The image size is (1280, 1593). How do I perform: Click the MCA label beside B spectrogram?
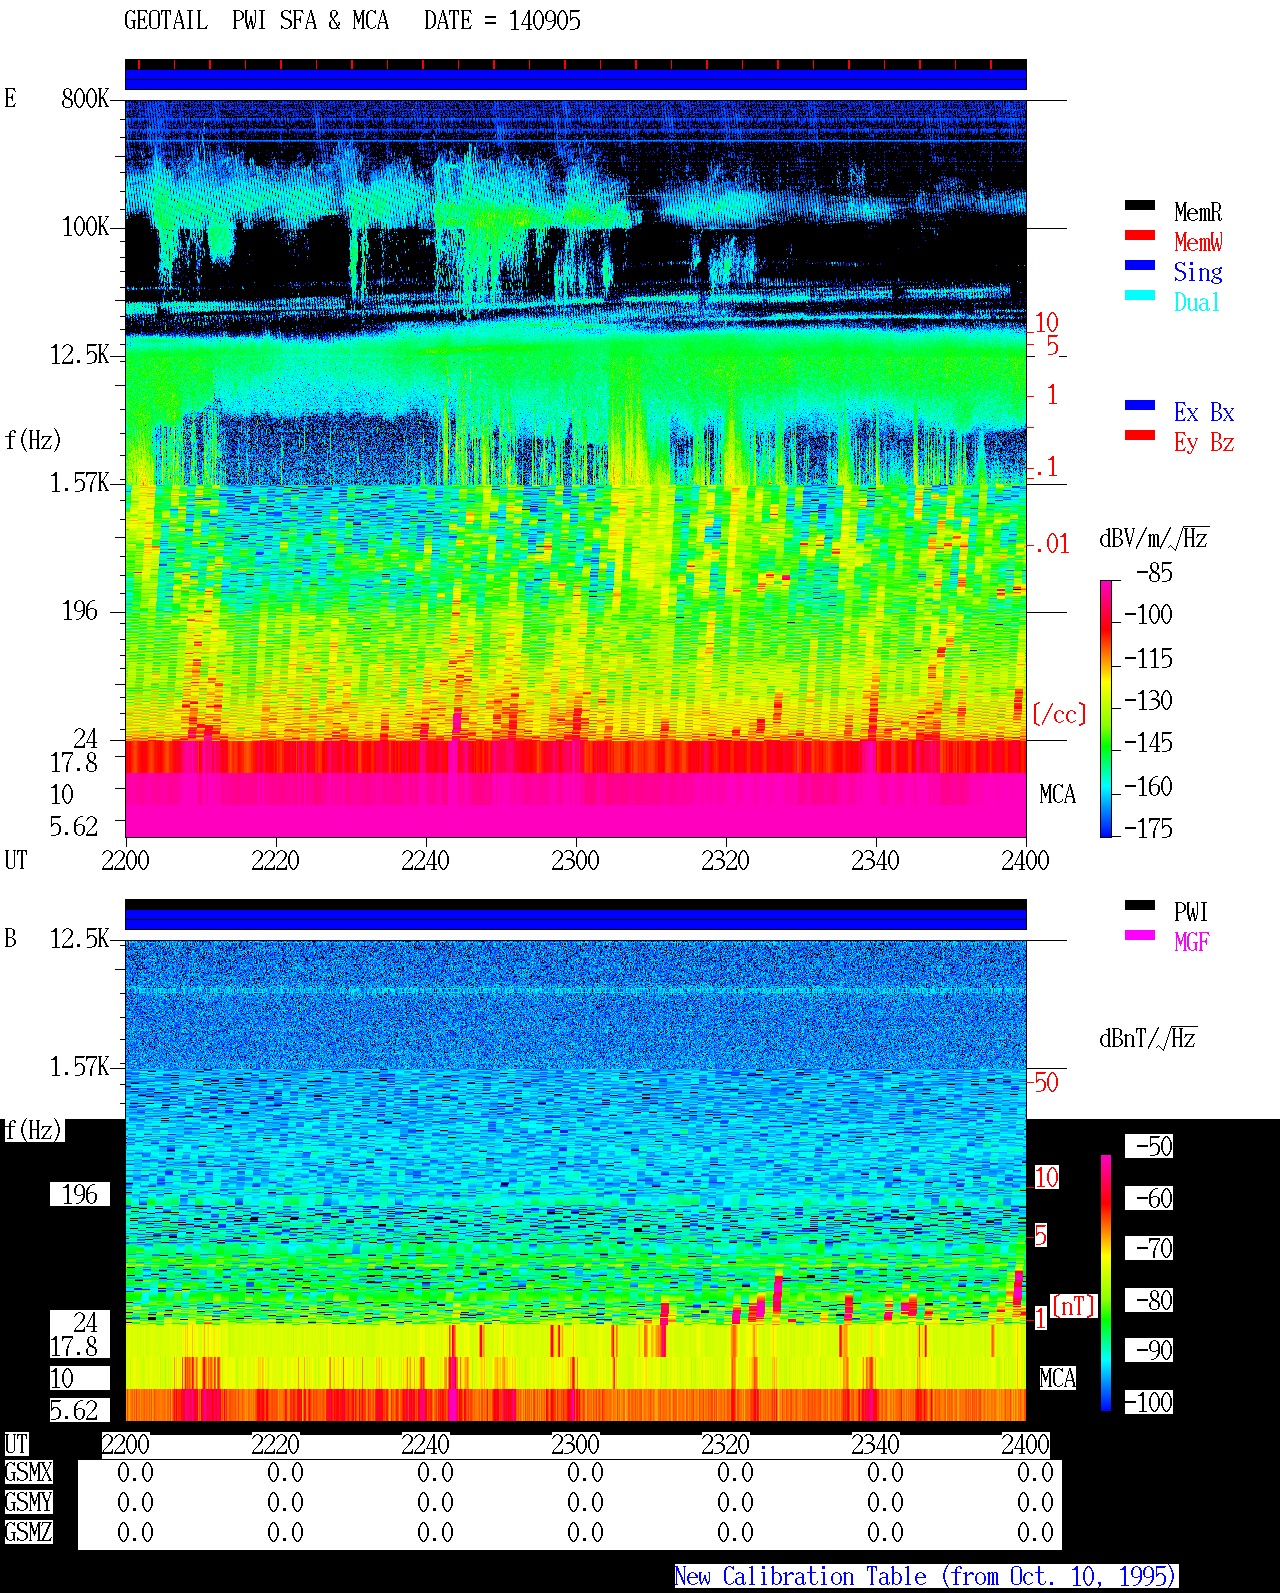(1057, 1378)
